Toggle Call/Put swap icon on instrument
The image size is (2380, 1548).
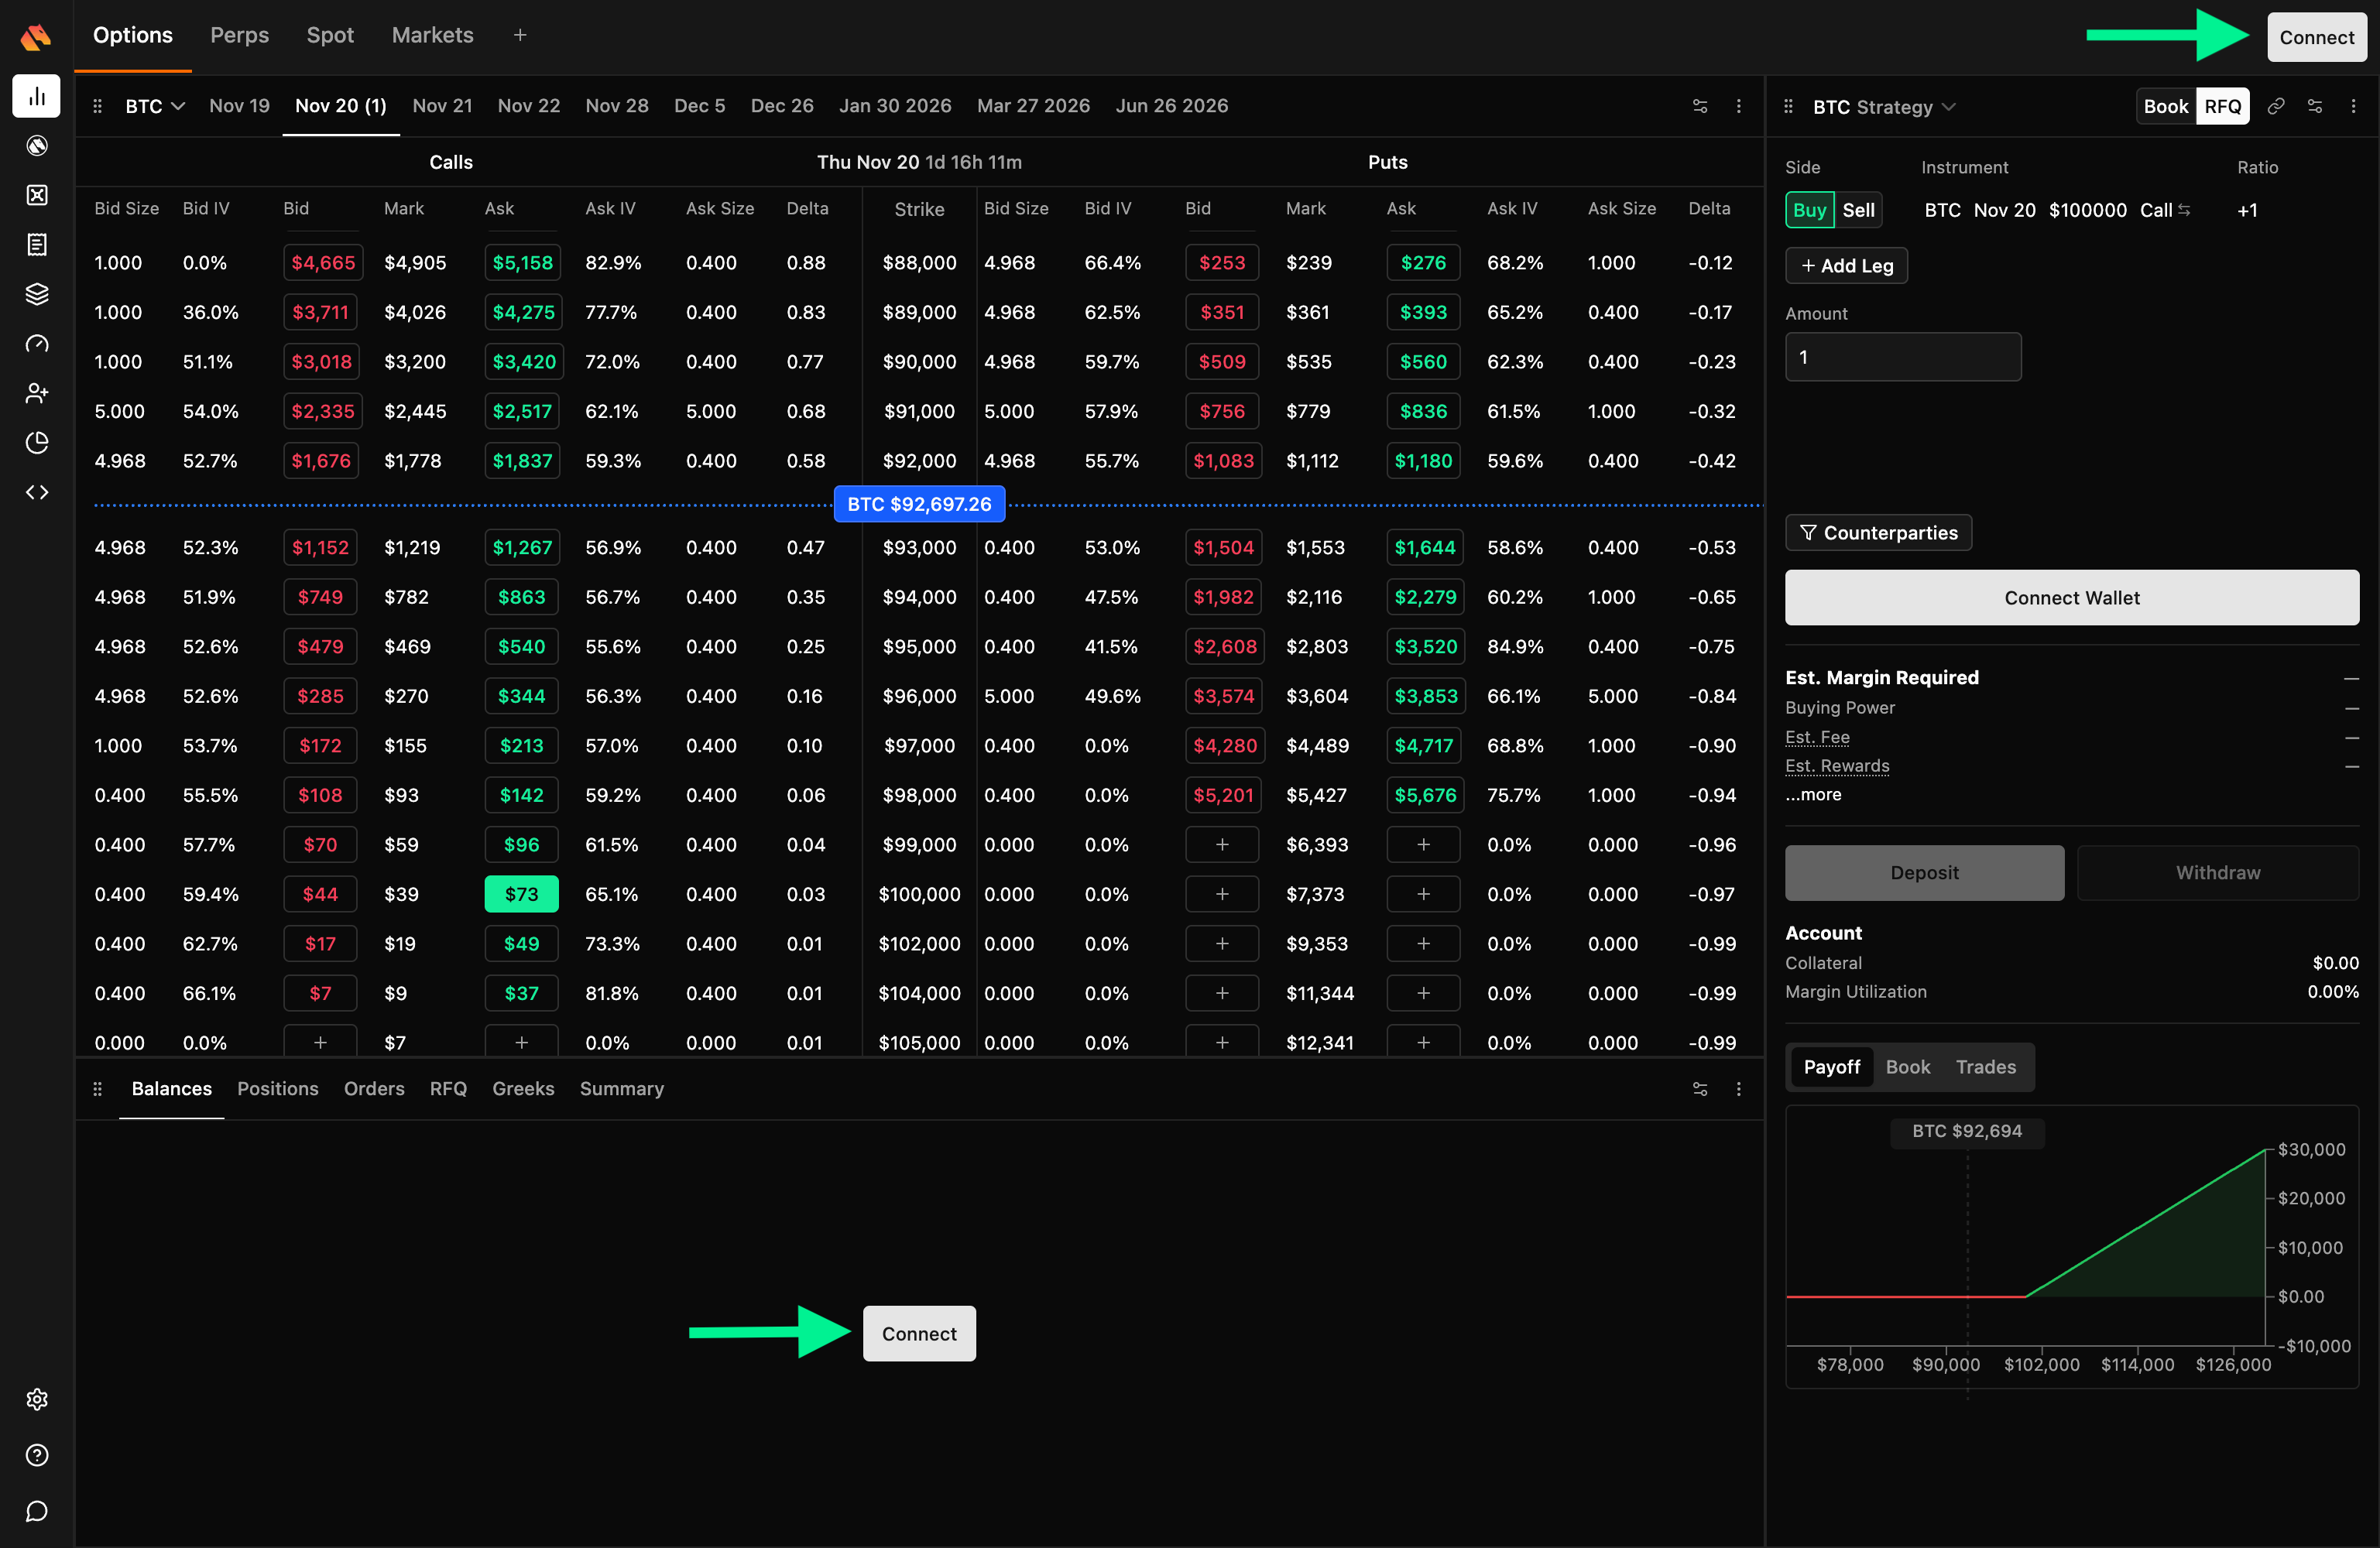tap(2184, 210)
